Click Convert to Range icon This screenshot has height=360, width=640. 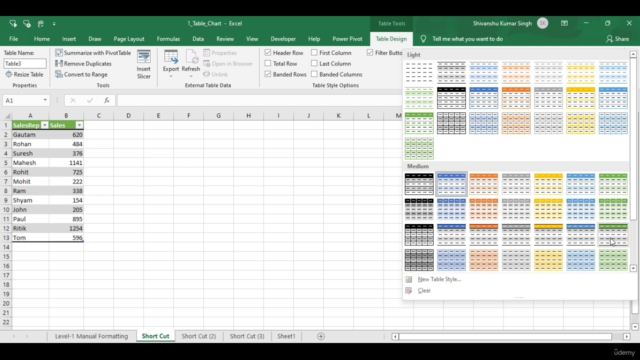pos(59,74)
